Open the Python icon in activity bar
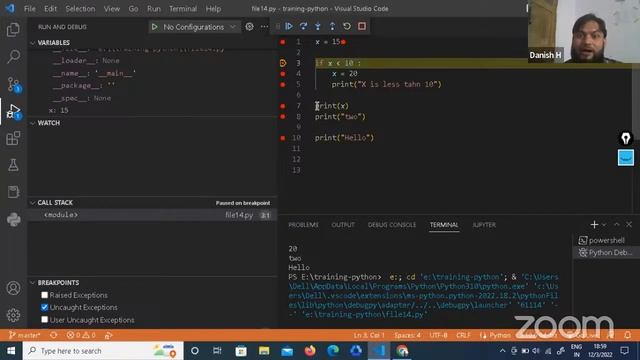640x360 pixels. (x=13, y=220)
